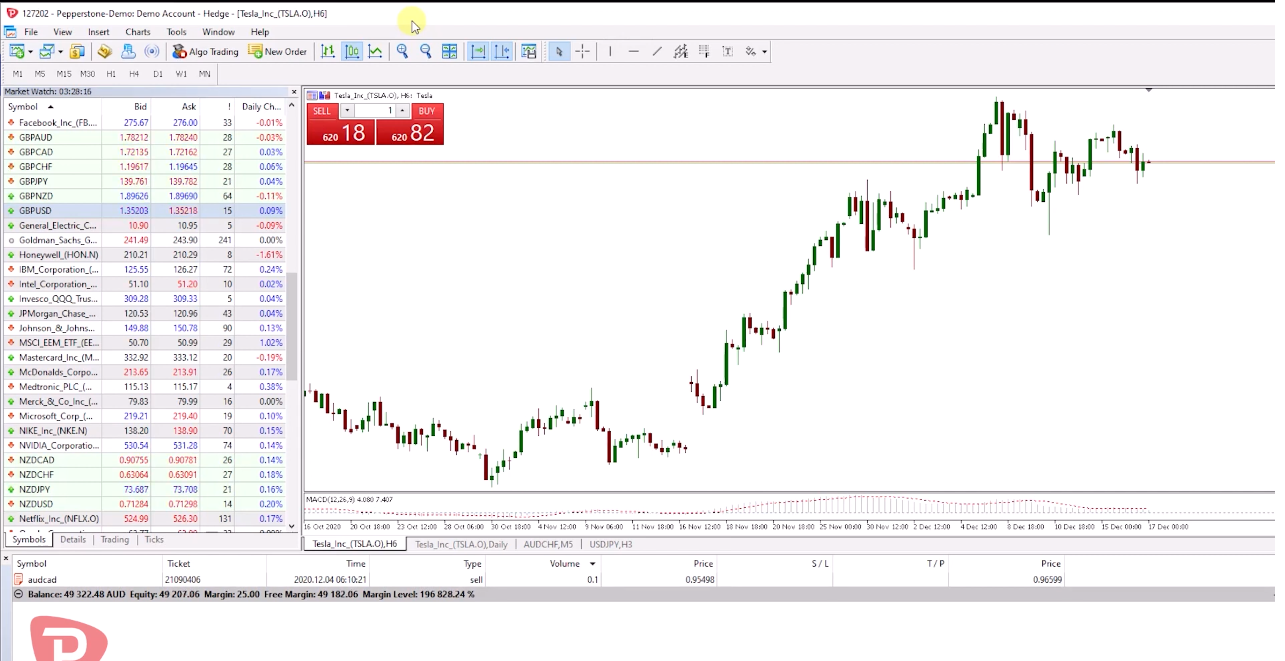Image resolution: width=1285 pixels, height=661 pixels.
Task: Select the vertical line drawing tool
Action: point(610,51)
